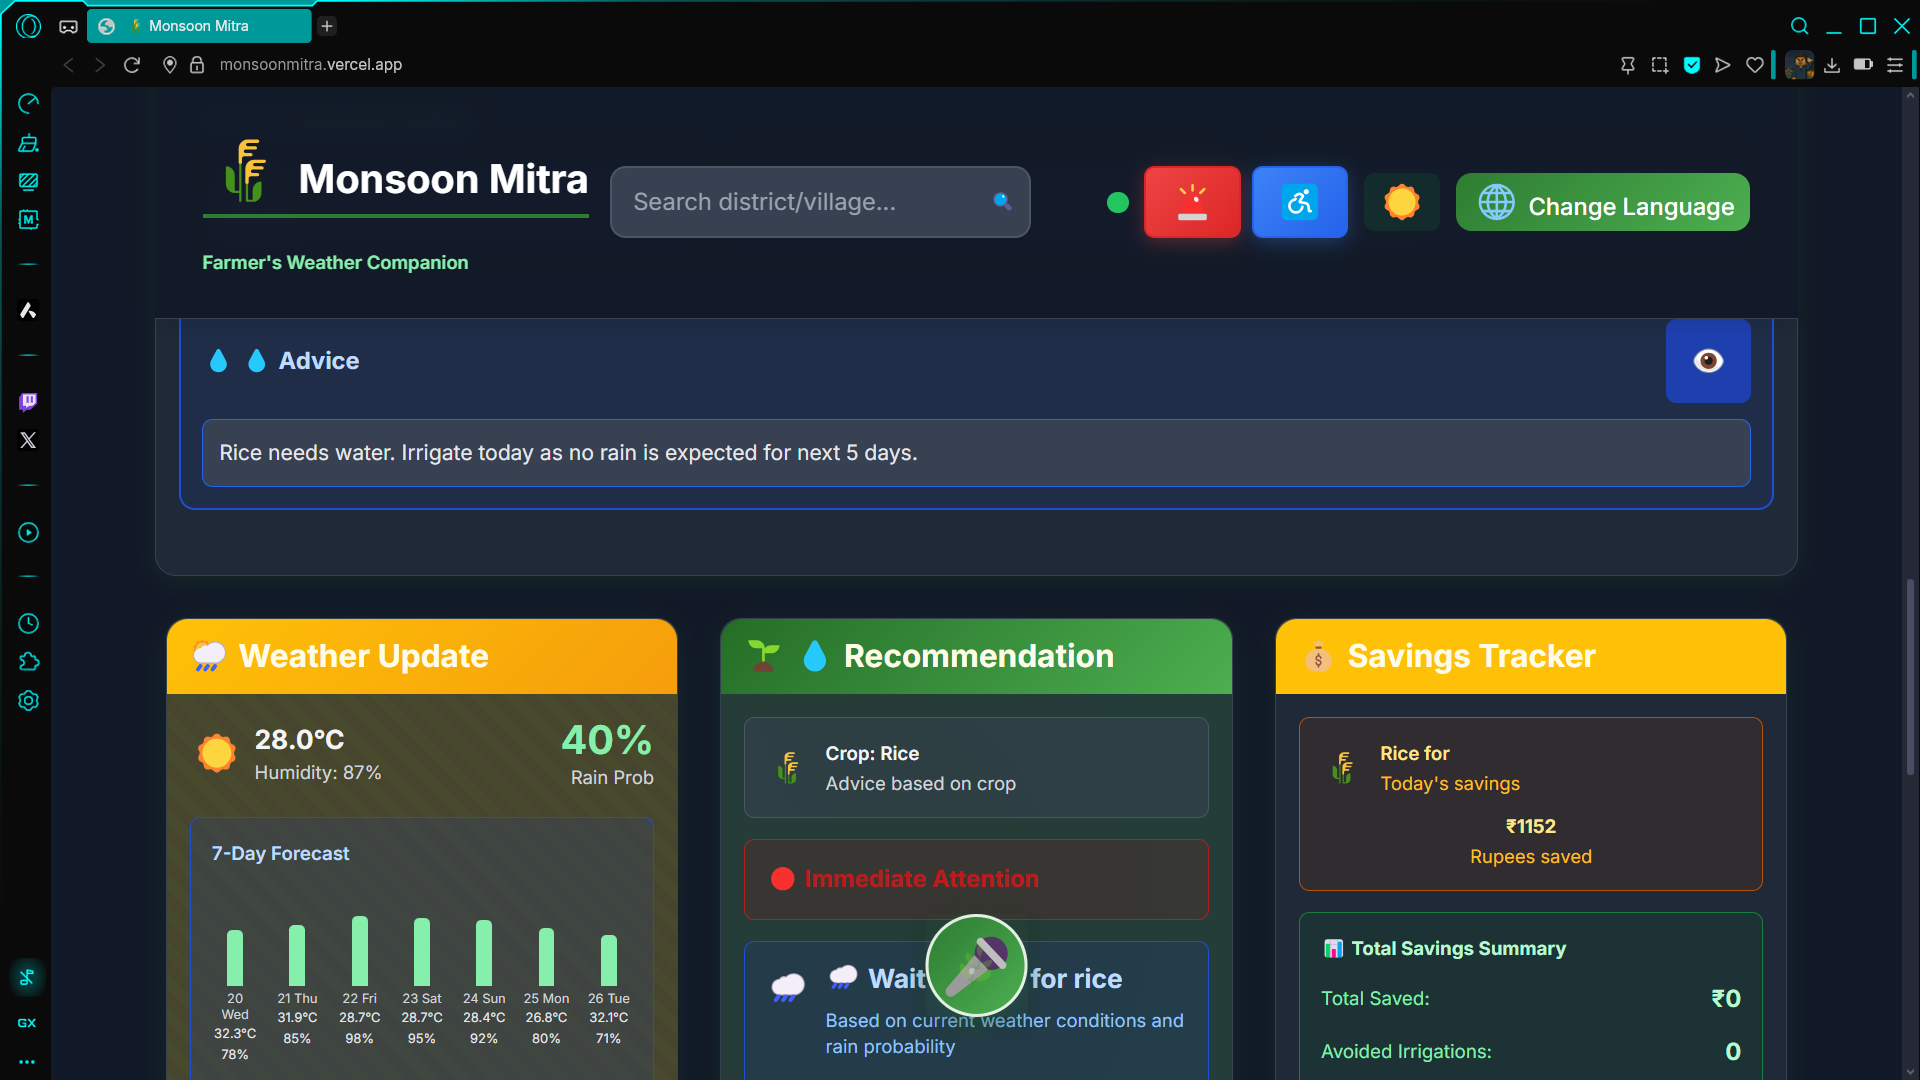Reload the current page
This screenshot has height=1080, width=1920.
tap(132, 65)
